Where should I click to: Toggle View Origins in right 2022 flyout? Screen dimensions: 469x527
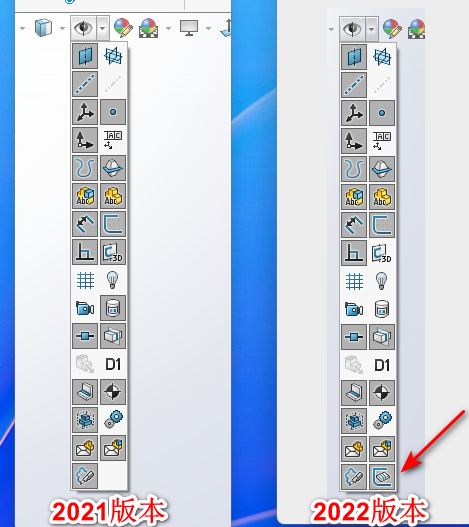click(354, 113)
